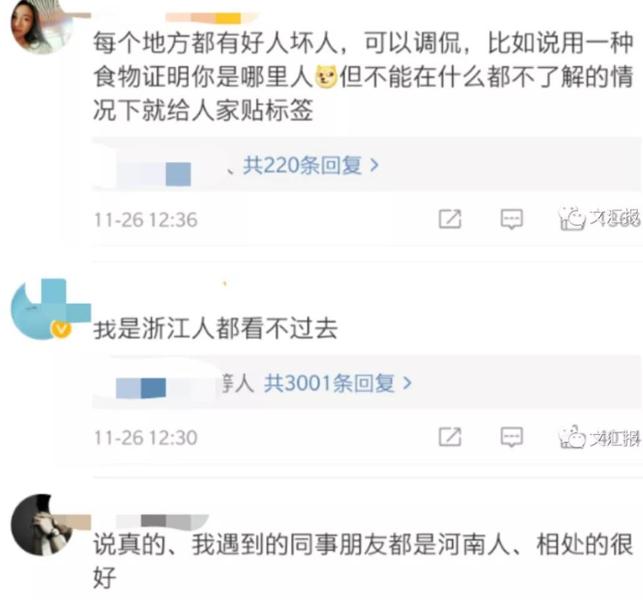
Task: Expand the 共3001条回复 thread
Action: point(337,383)
